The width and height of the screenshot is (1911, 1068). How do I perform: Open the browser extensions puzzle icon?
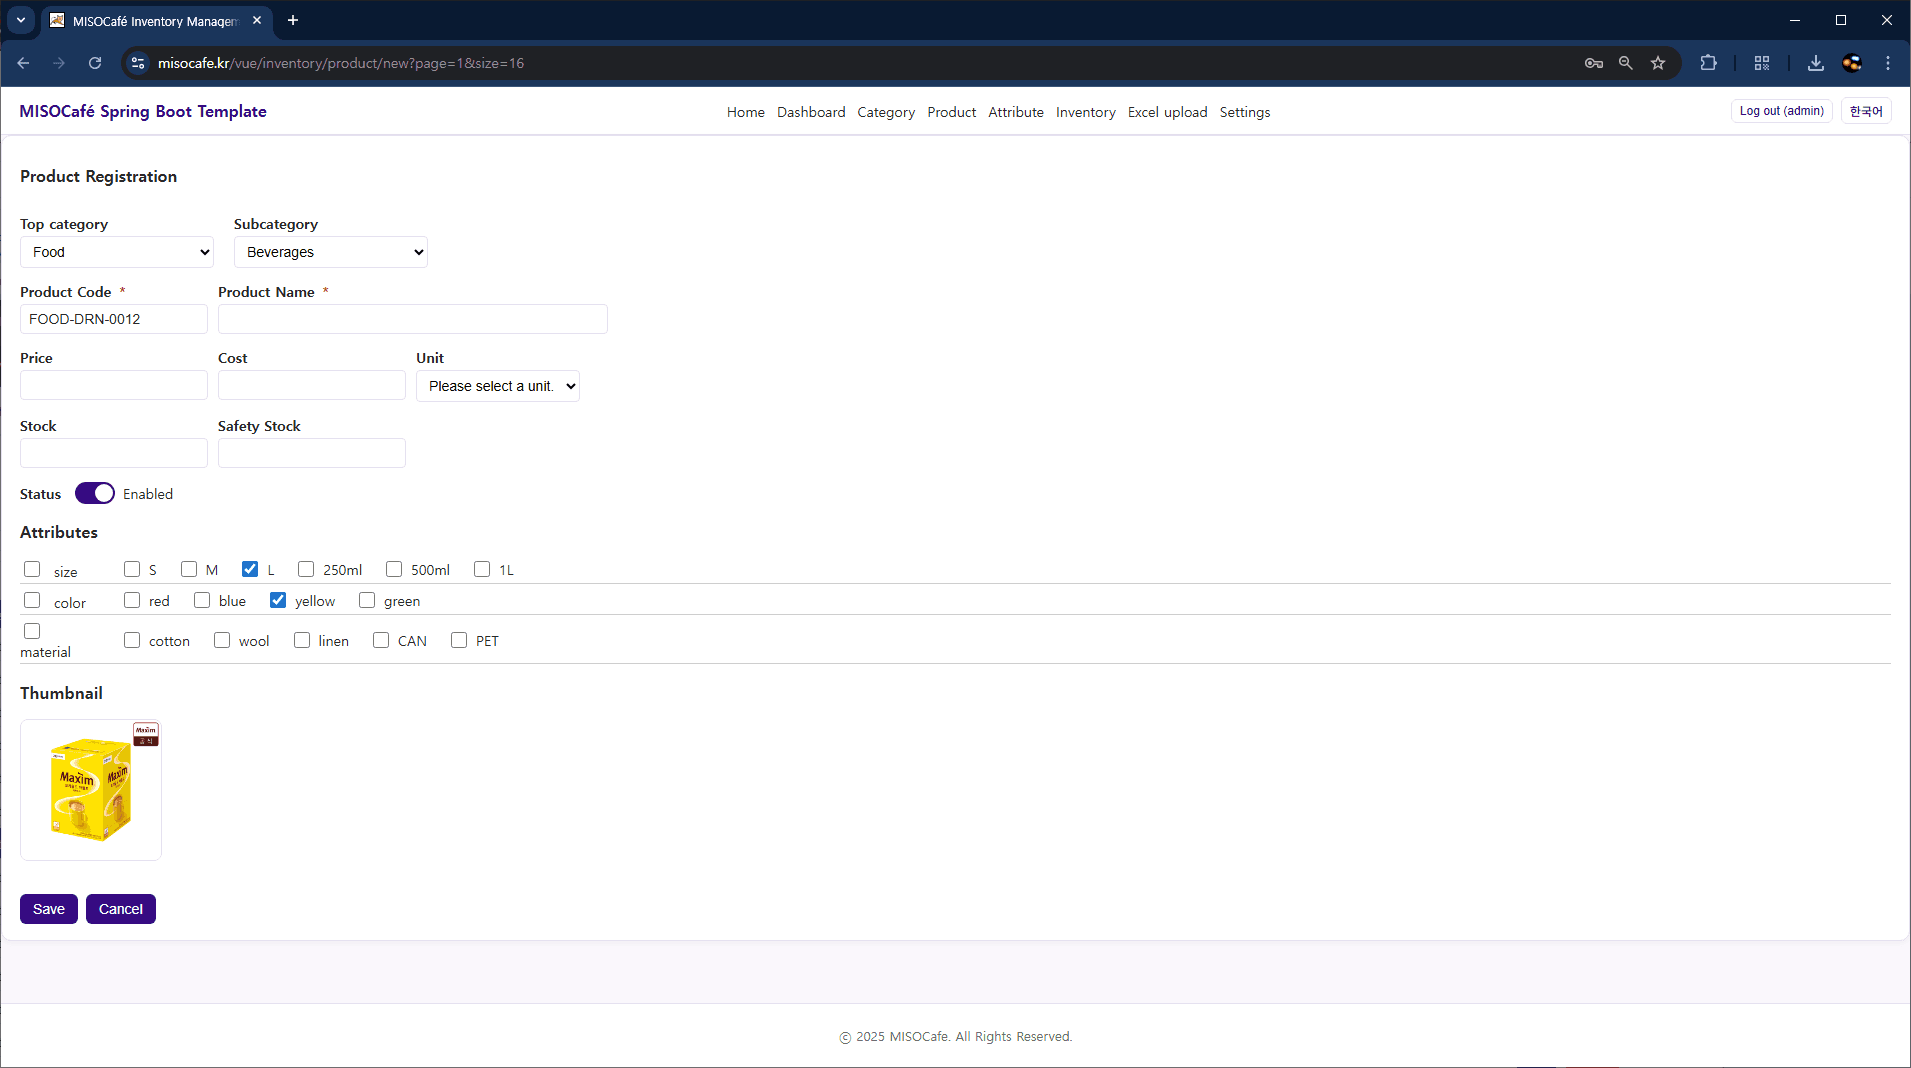coord(1708,63)
